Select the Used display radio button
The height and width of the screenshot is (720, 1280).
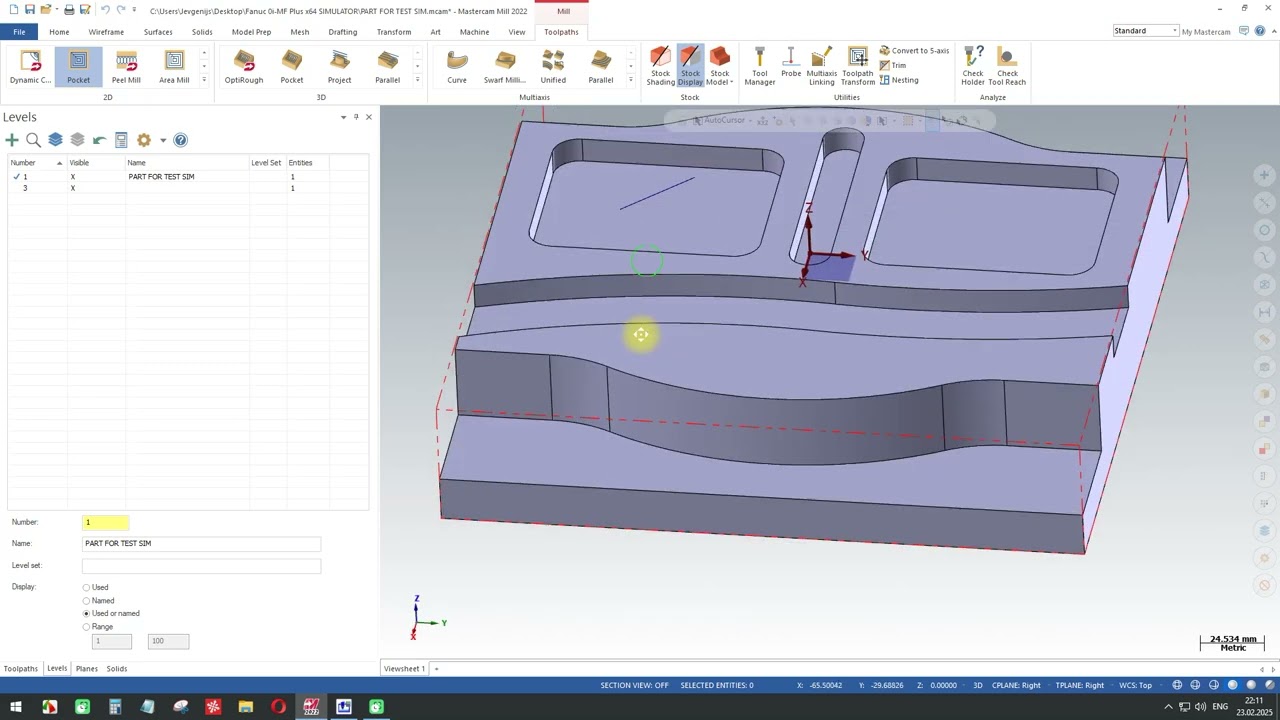86,588
